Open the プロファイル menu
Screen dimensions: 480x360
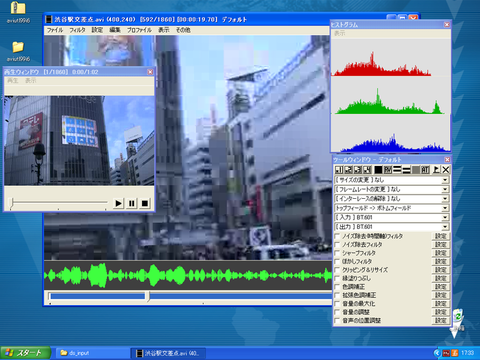click(139, 30)
